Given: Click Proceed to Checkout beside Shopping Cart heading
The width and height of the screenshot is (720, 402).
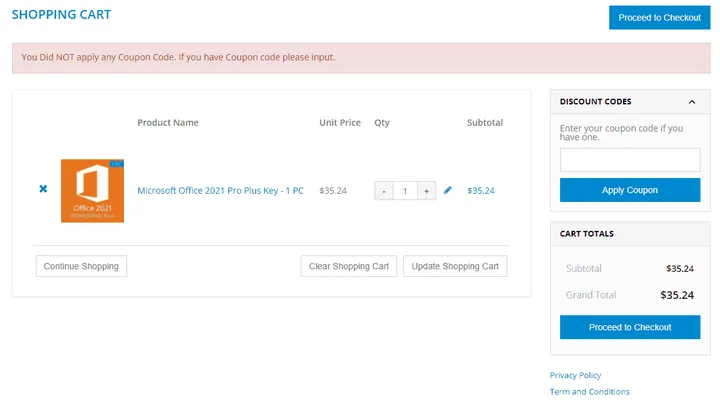Looking at the screenshot, I should pyautogui.click(x=659, y=18).
